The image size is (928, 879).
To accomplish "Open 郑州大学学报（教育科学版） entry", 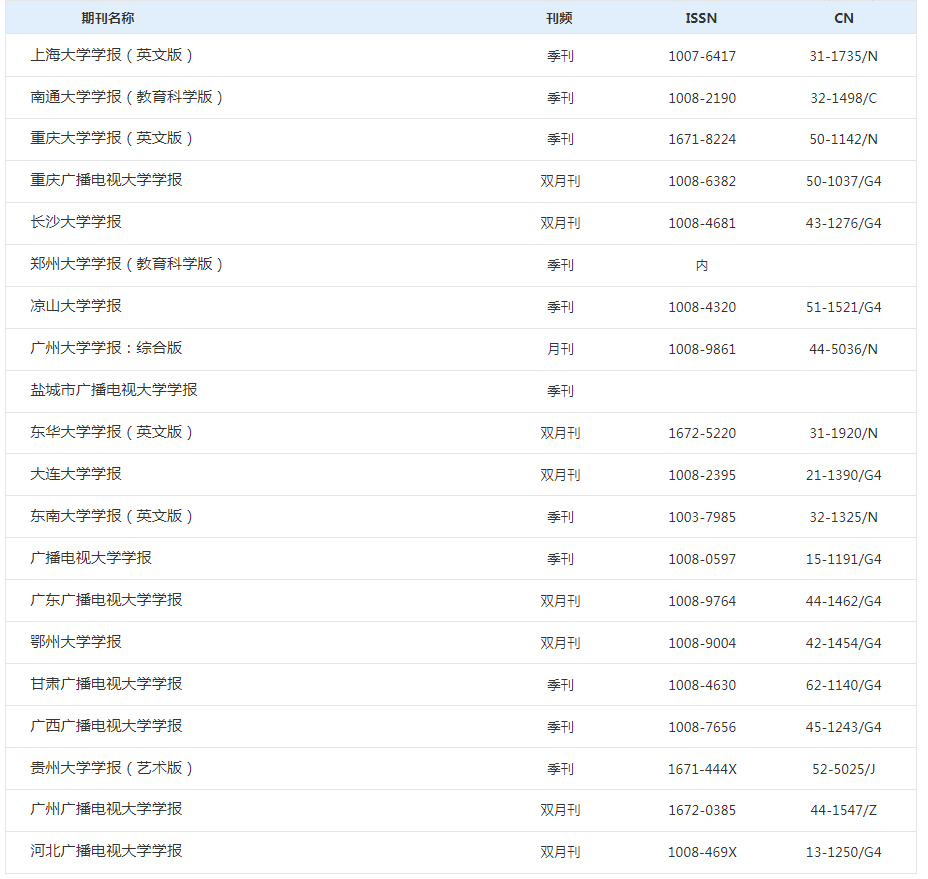I will 127,265.
